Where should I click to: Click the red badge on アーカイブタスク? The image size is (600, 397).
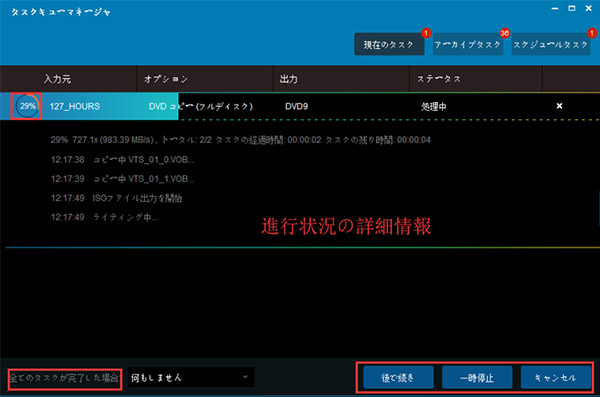pyautogui.click(x=504, y=33)
